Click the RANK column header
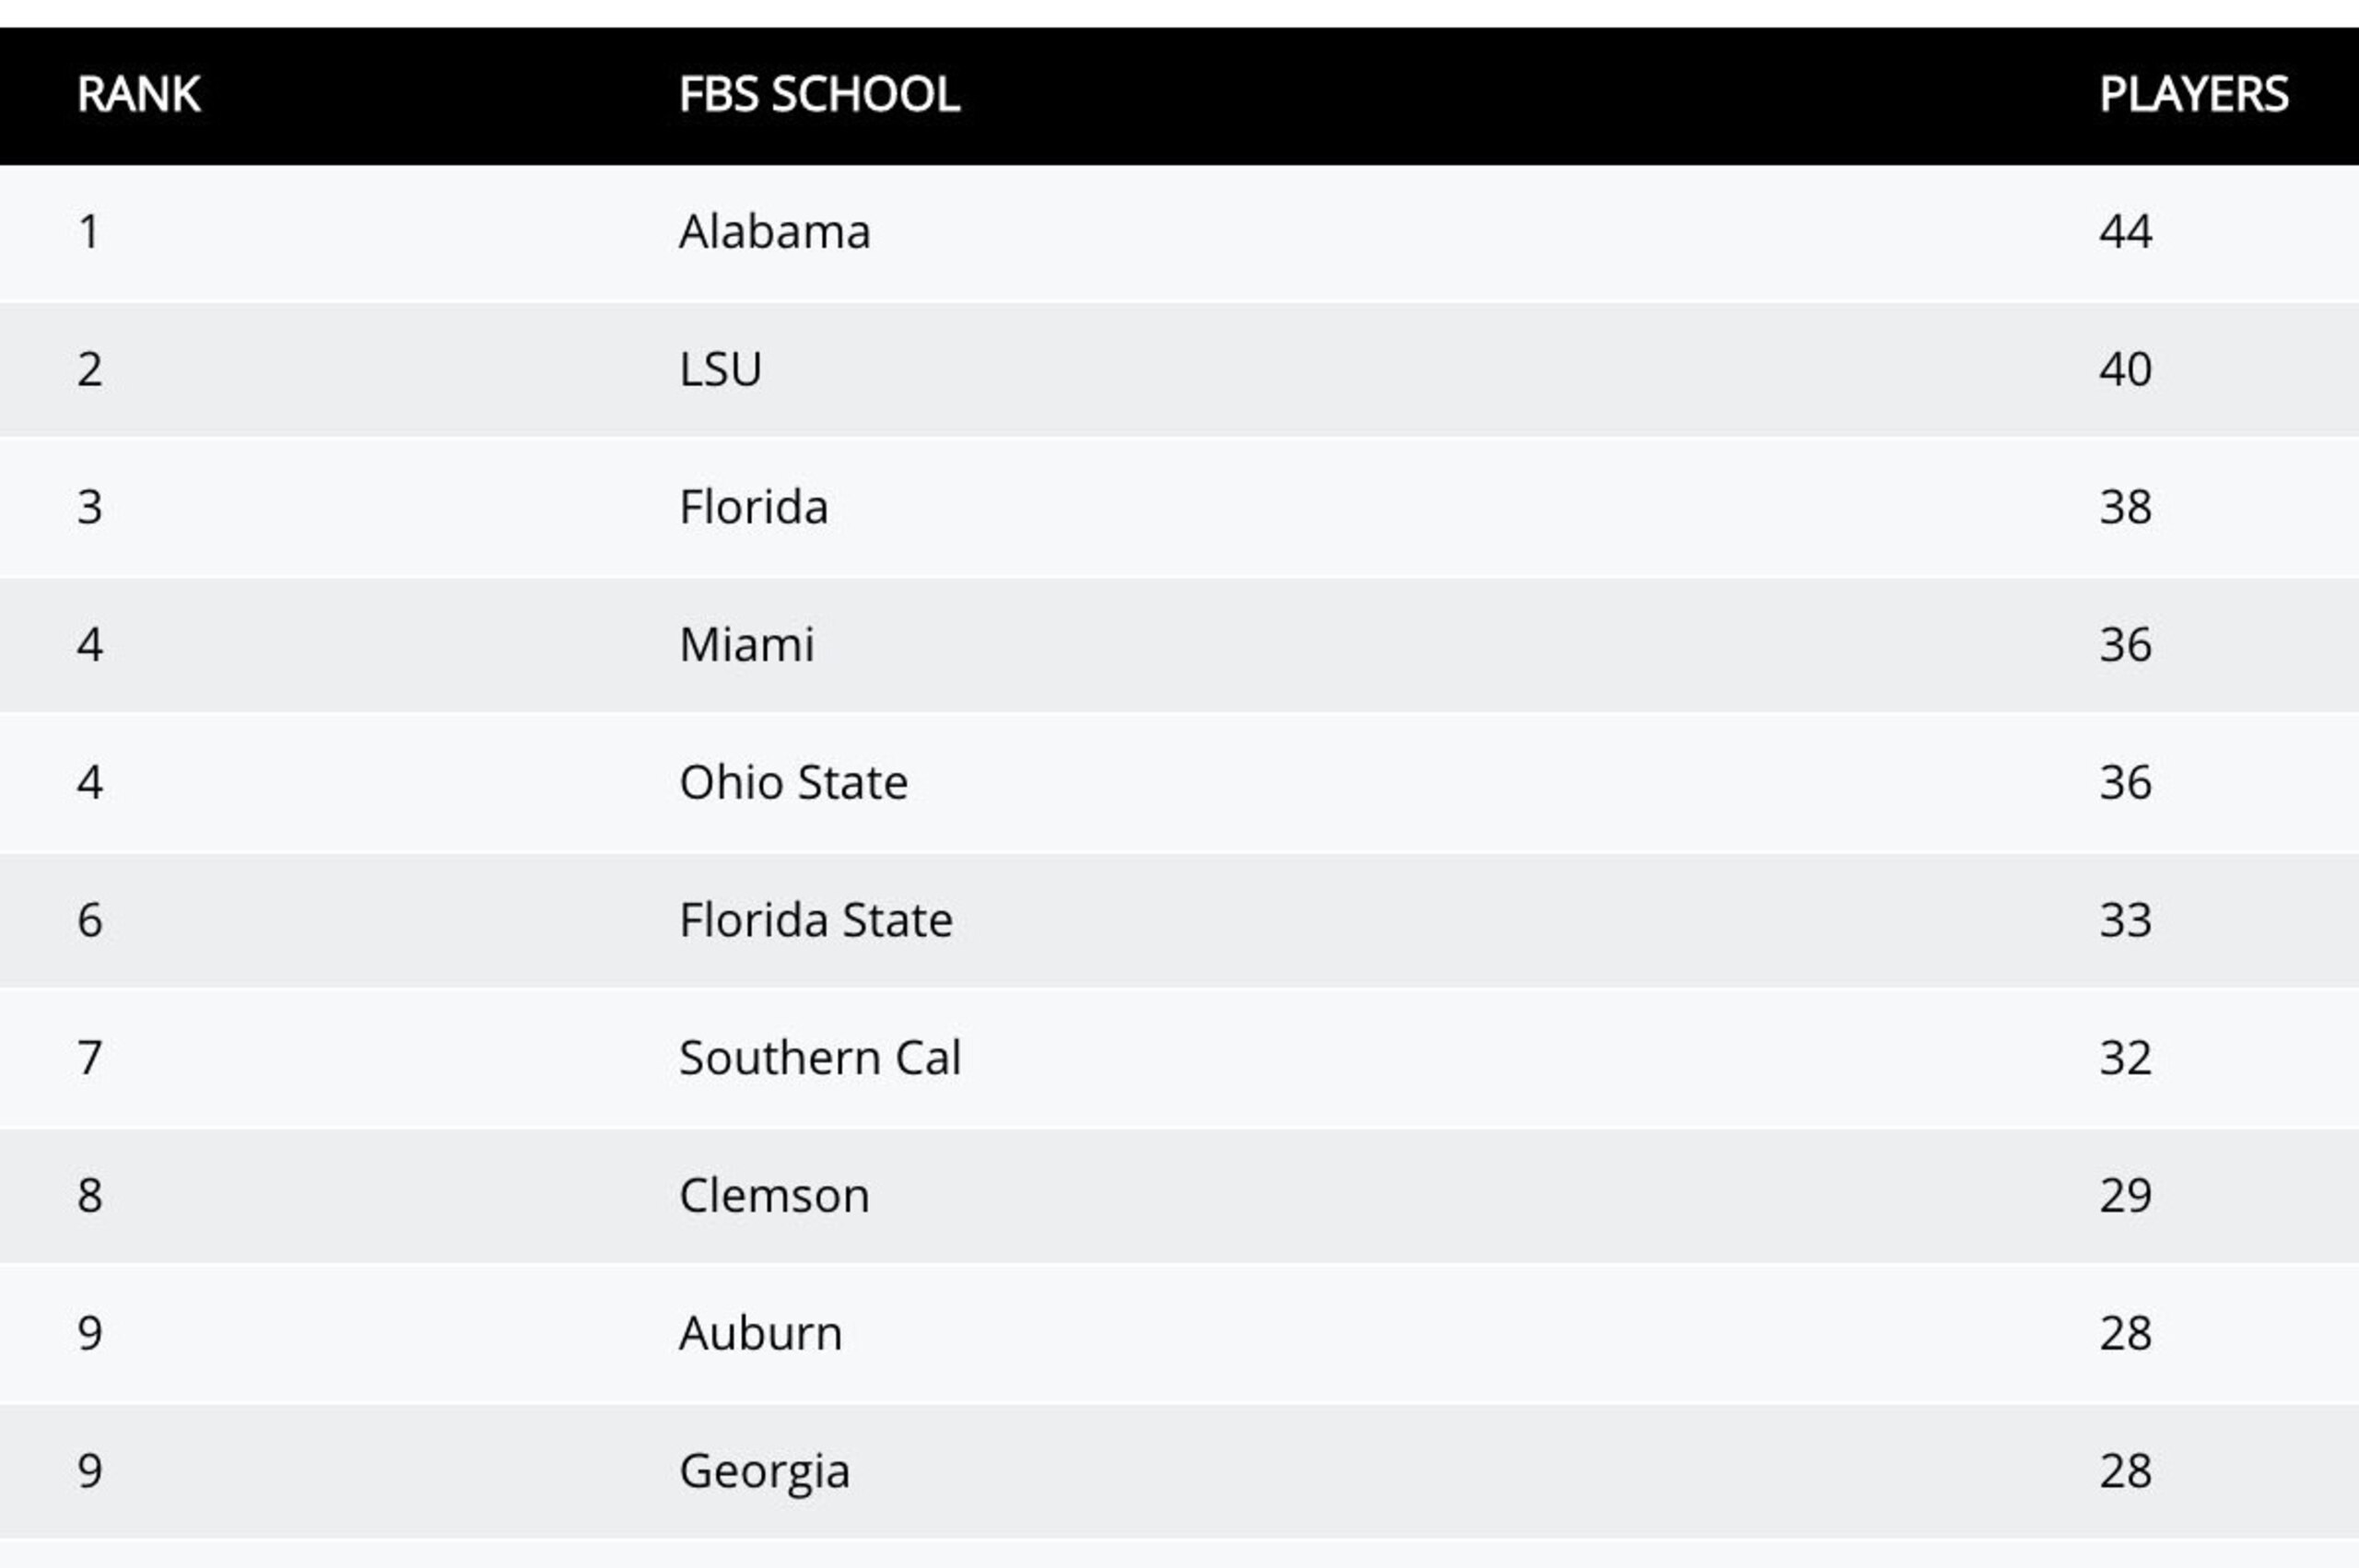This screenshot has height=1568, width=2359. (x=139, y=95)
